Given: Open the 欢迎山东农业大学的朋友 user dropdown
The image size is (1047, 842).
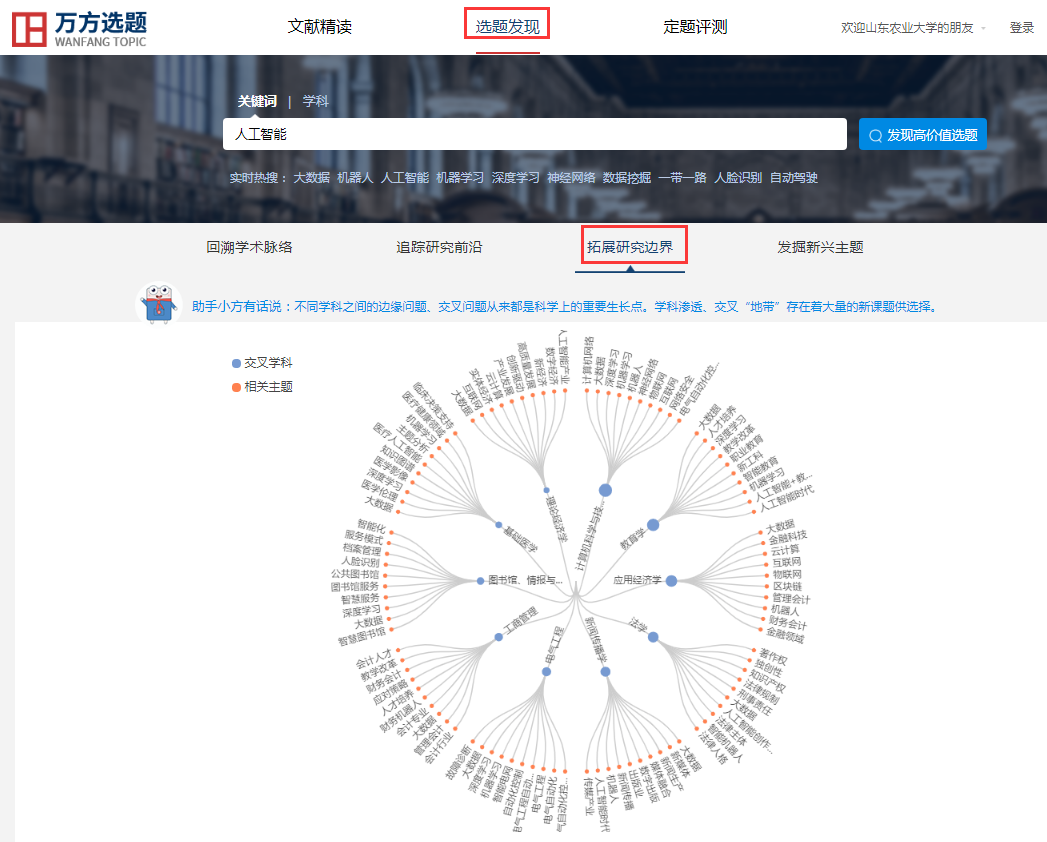Looking at the screenshot, I should [913, 28].
